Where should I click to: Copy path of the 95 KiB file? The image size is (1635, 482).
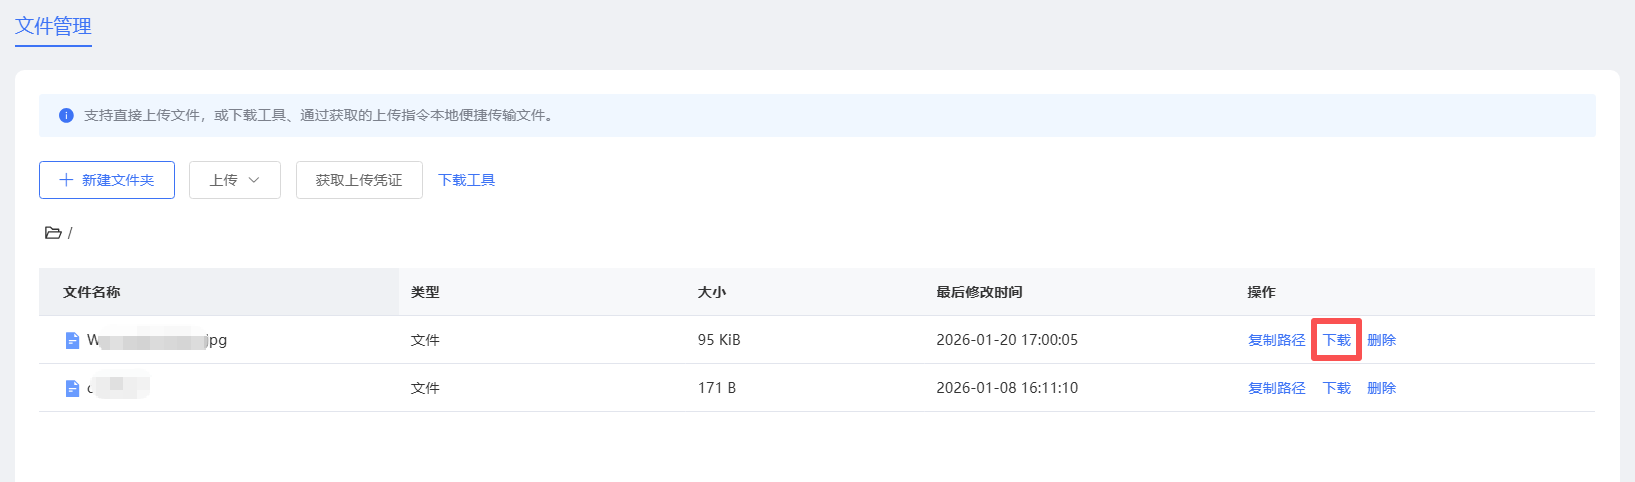pos(1276,340)
